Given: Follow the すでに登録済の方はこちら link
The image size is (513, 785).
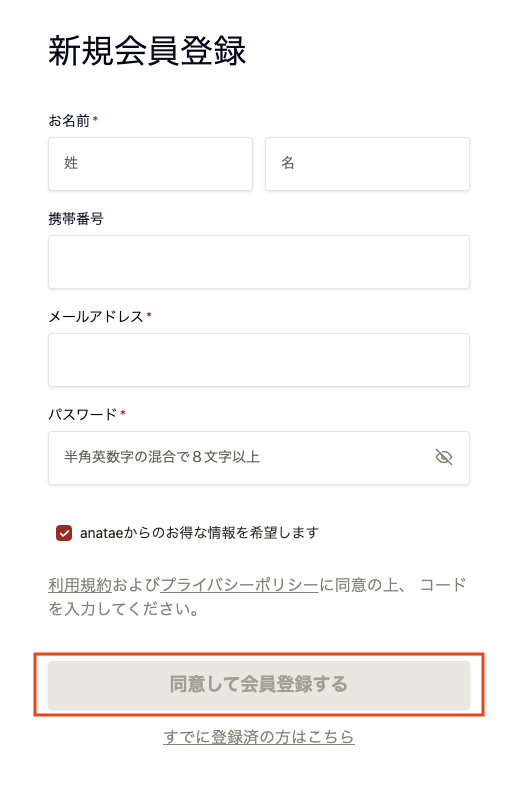Looking at the screenshot, I should tap(259, 737).
